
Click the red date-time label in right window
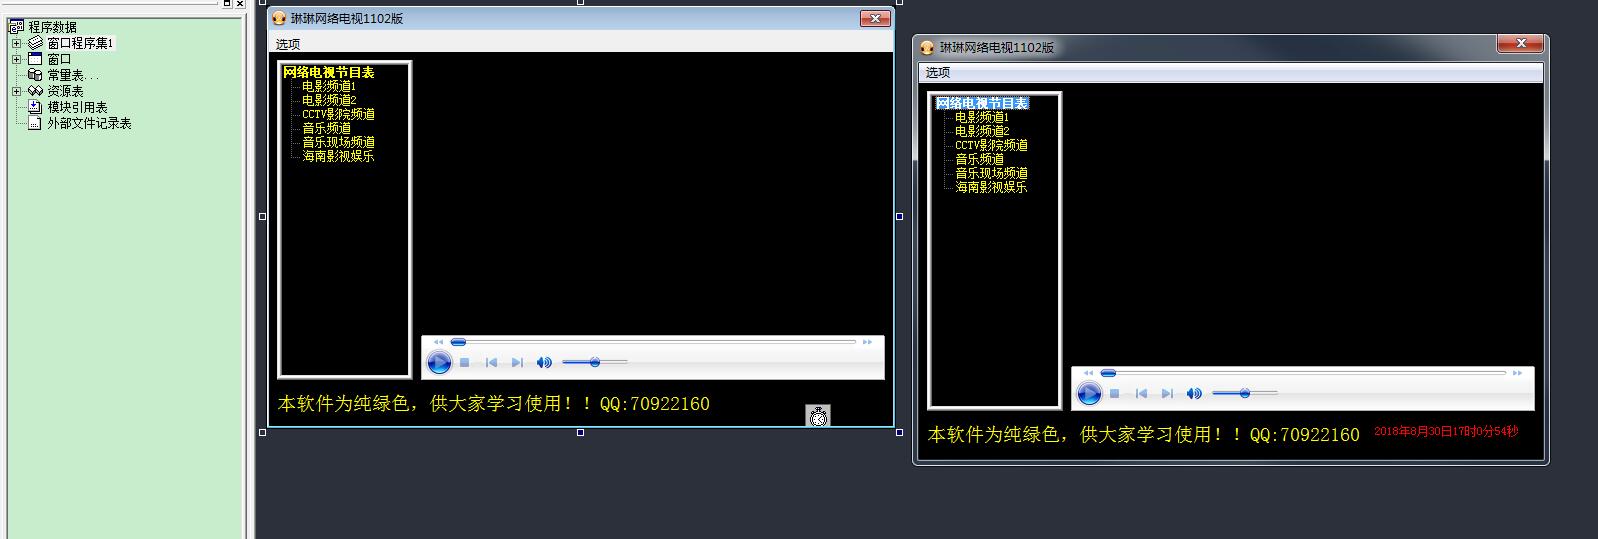click(x=1445, y=432)
